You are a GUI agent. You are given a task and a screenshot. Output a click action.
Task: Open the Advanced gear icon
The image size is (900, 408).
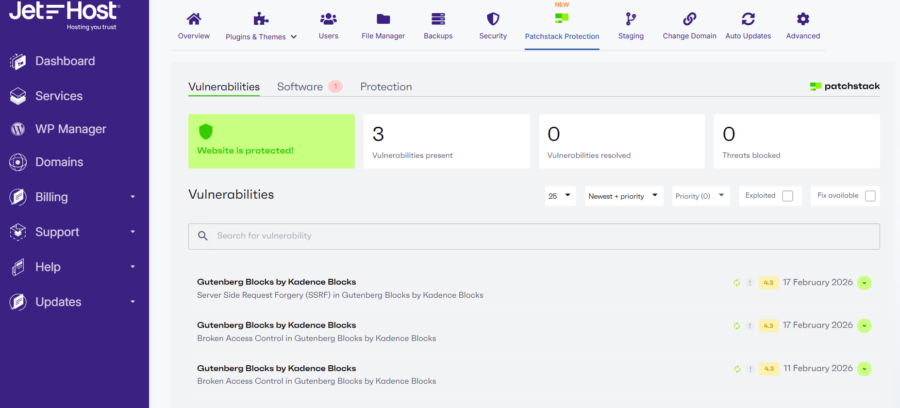tap(803, 19)
